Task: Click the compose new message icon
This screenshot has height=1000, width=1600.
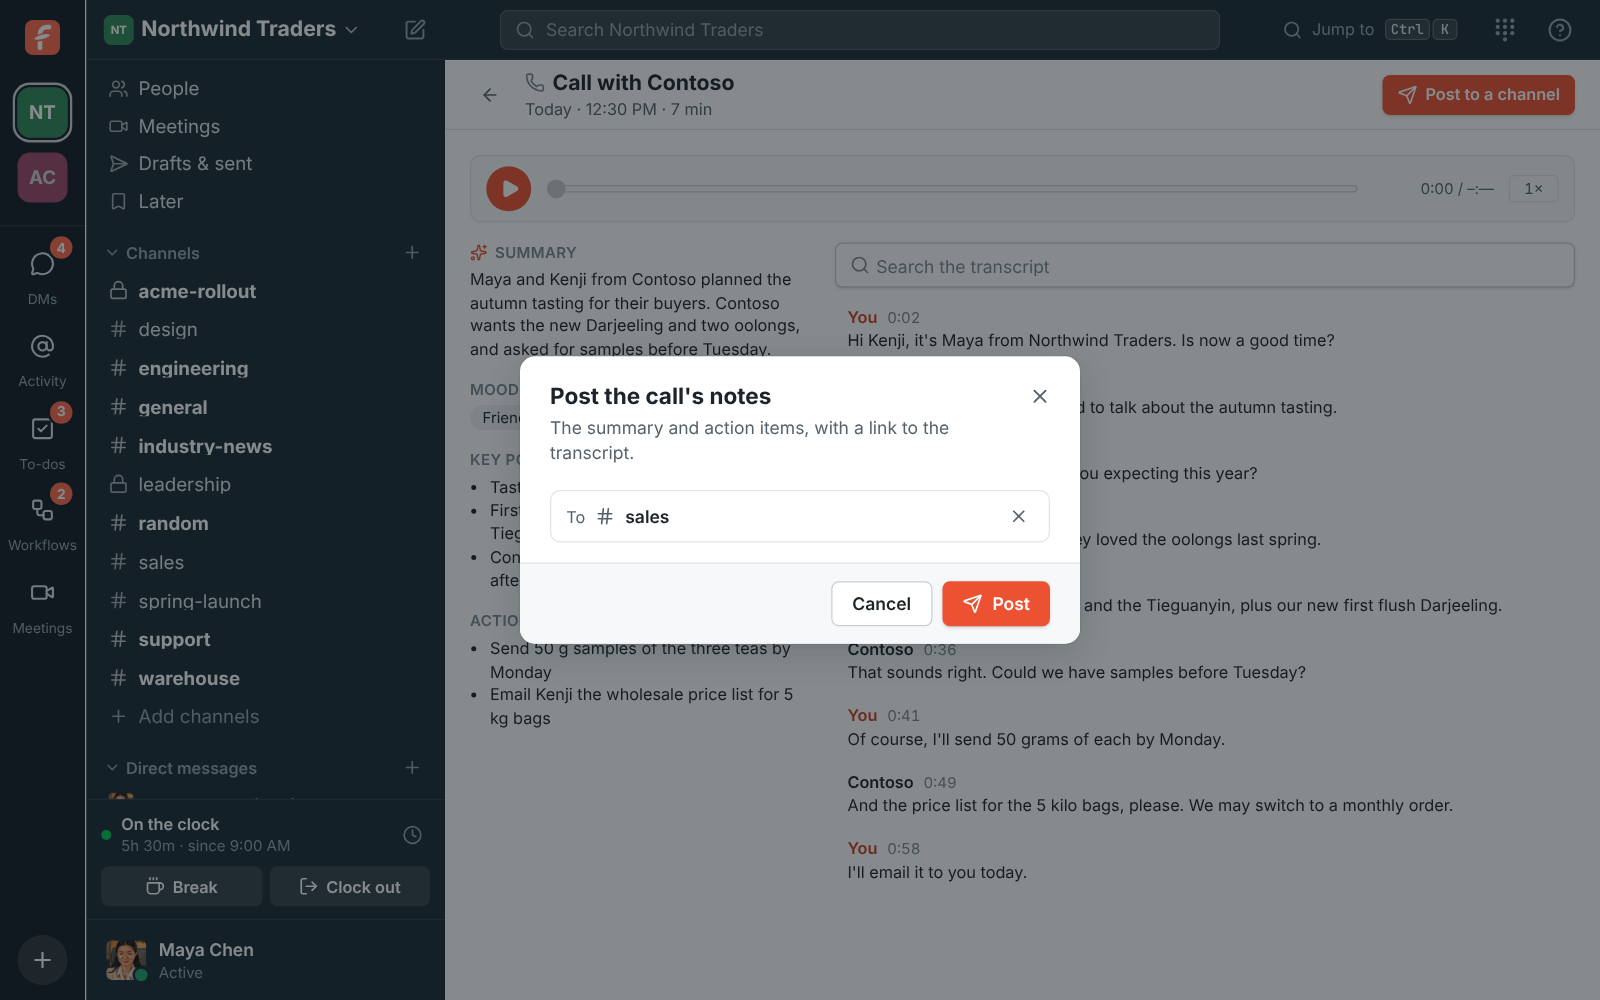Action: tap(415, 30)
